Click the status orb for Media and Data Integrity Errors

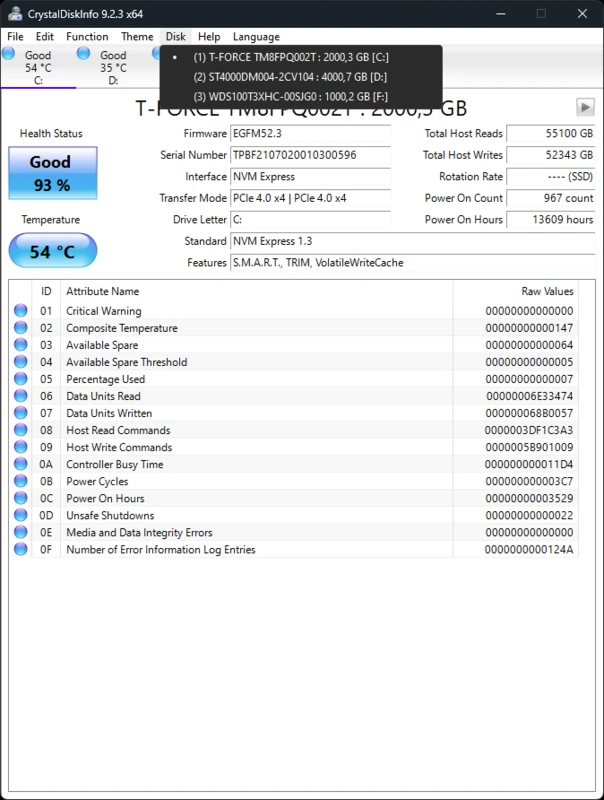coord(20,532)
